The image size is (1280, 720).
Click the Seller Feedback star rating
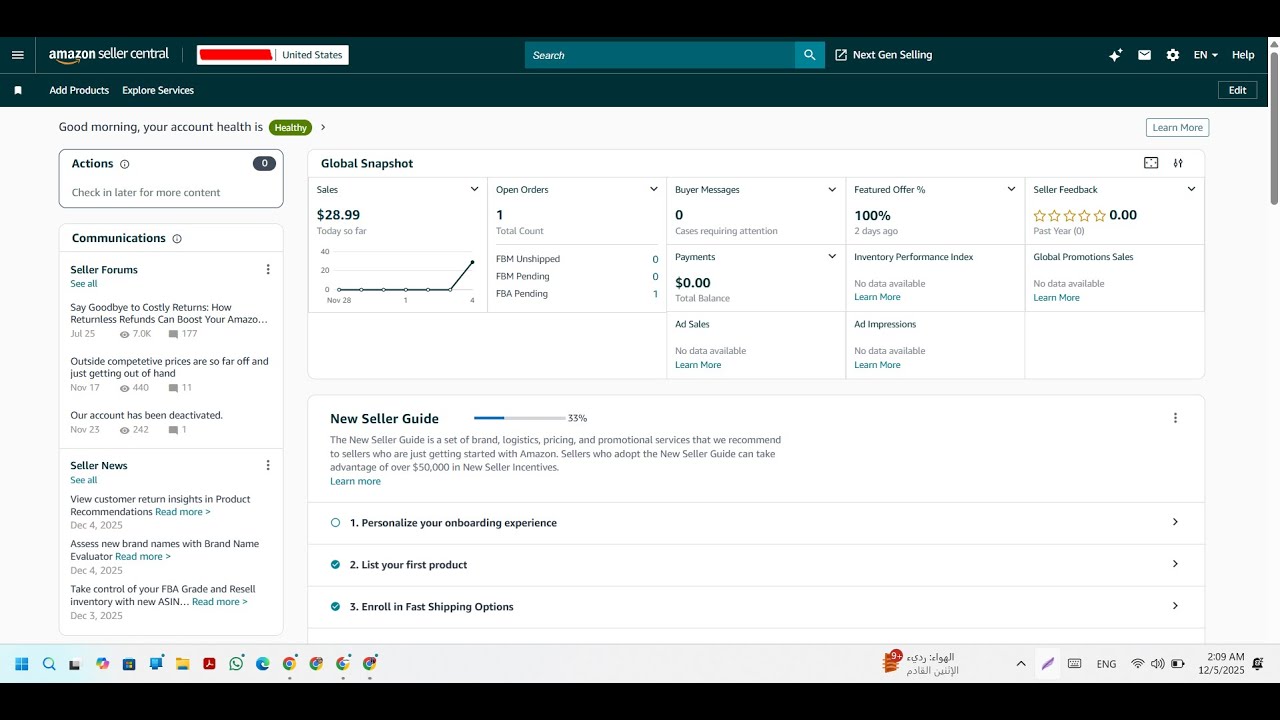[x=1070, y=215]
